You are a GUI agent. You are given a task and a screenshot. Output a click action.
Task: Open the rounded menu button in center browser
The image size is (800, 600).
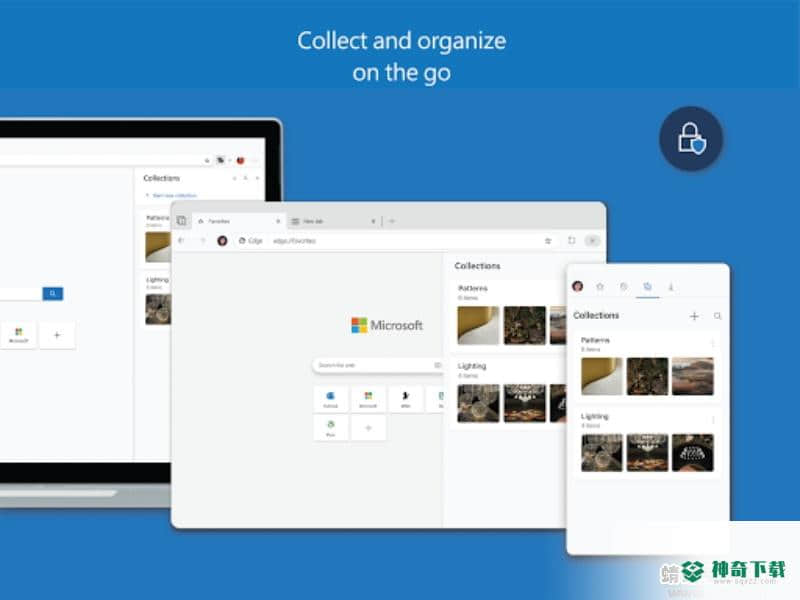[592, 240]
